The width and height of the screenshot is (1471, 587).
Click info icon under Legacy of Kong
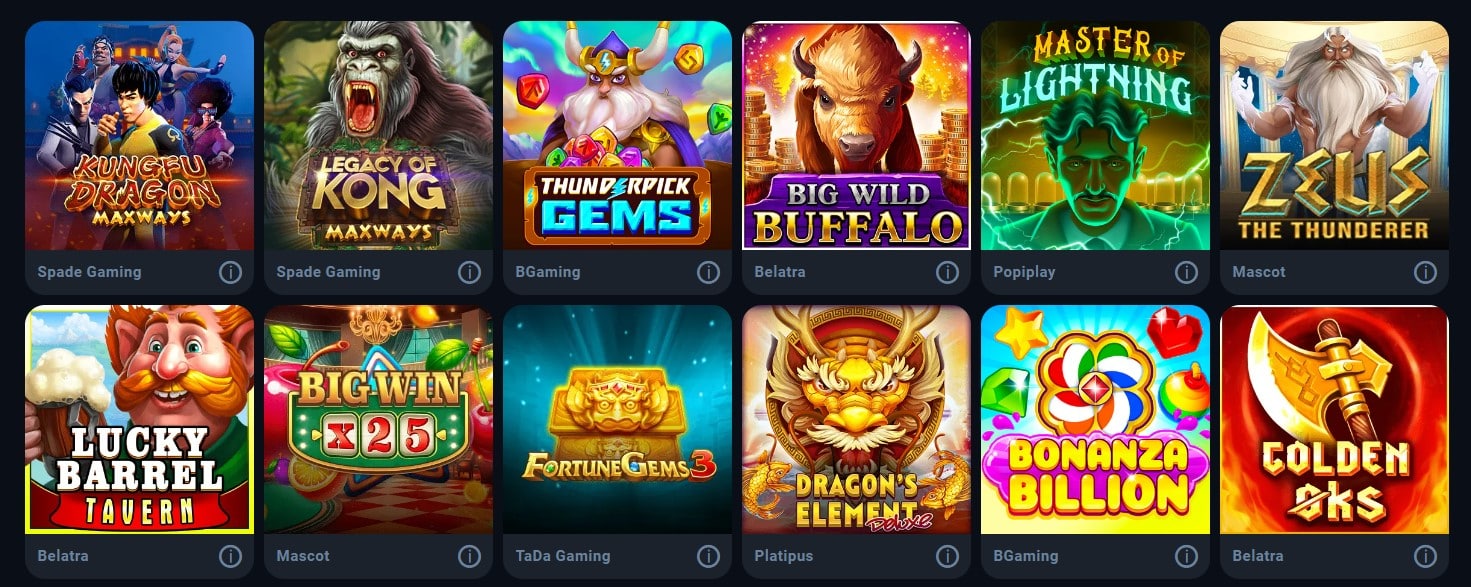pyautogui.click(x=469, y=272)
